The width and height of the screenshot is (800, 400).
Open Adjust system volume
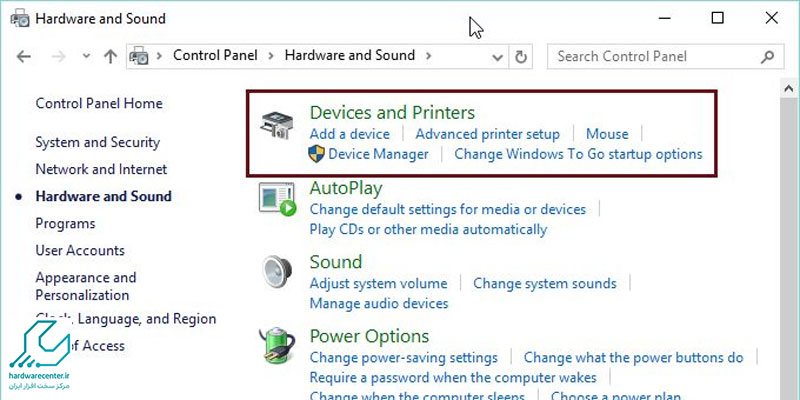pyautogui.click(x=378, y=284)
